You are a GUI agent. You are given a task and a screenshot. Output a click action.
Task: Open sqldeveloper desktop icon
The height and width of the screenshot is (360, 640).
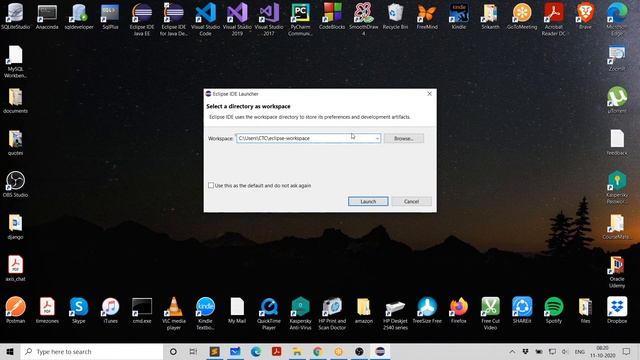[x=79, y=17]
